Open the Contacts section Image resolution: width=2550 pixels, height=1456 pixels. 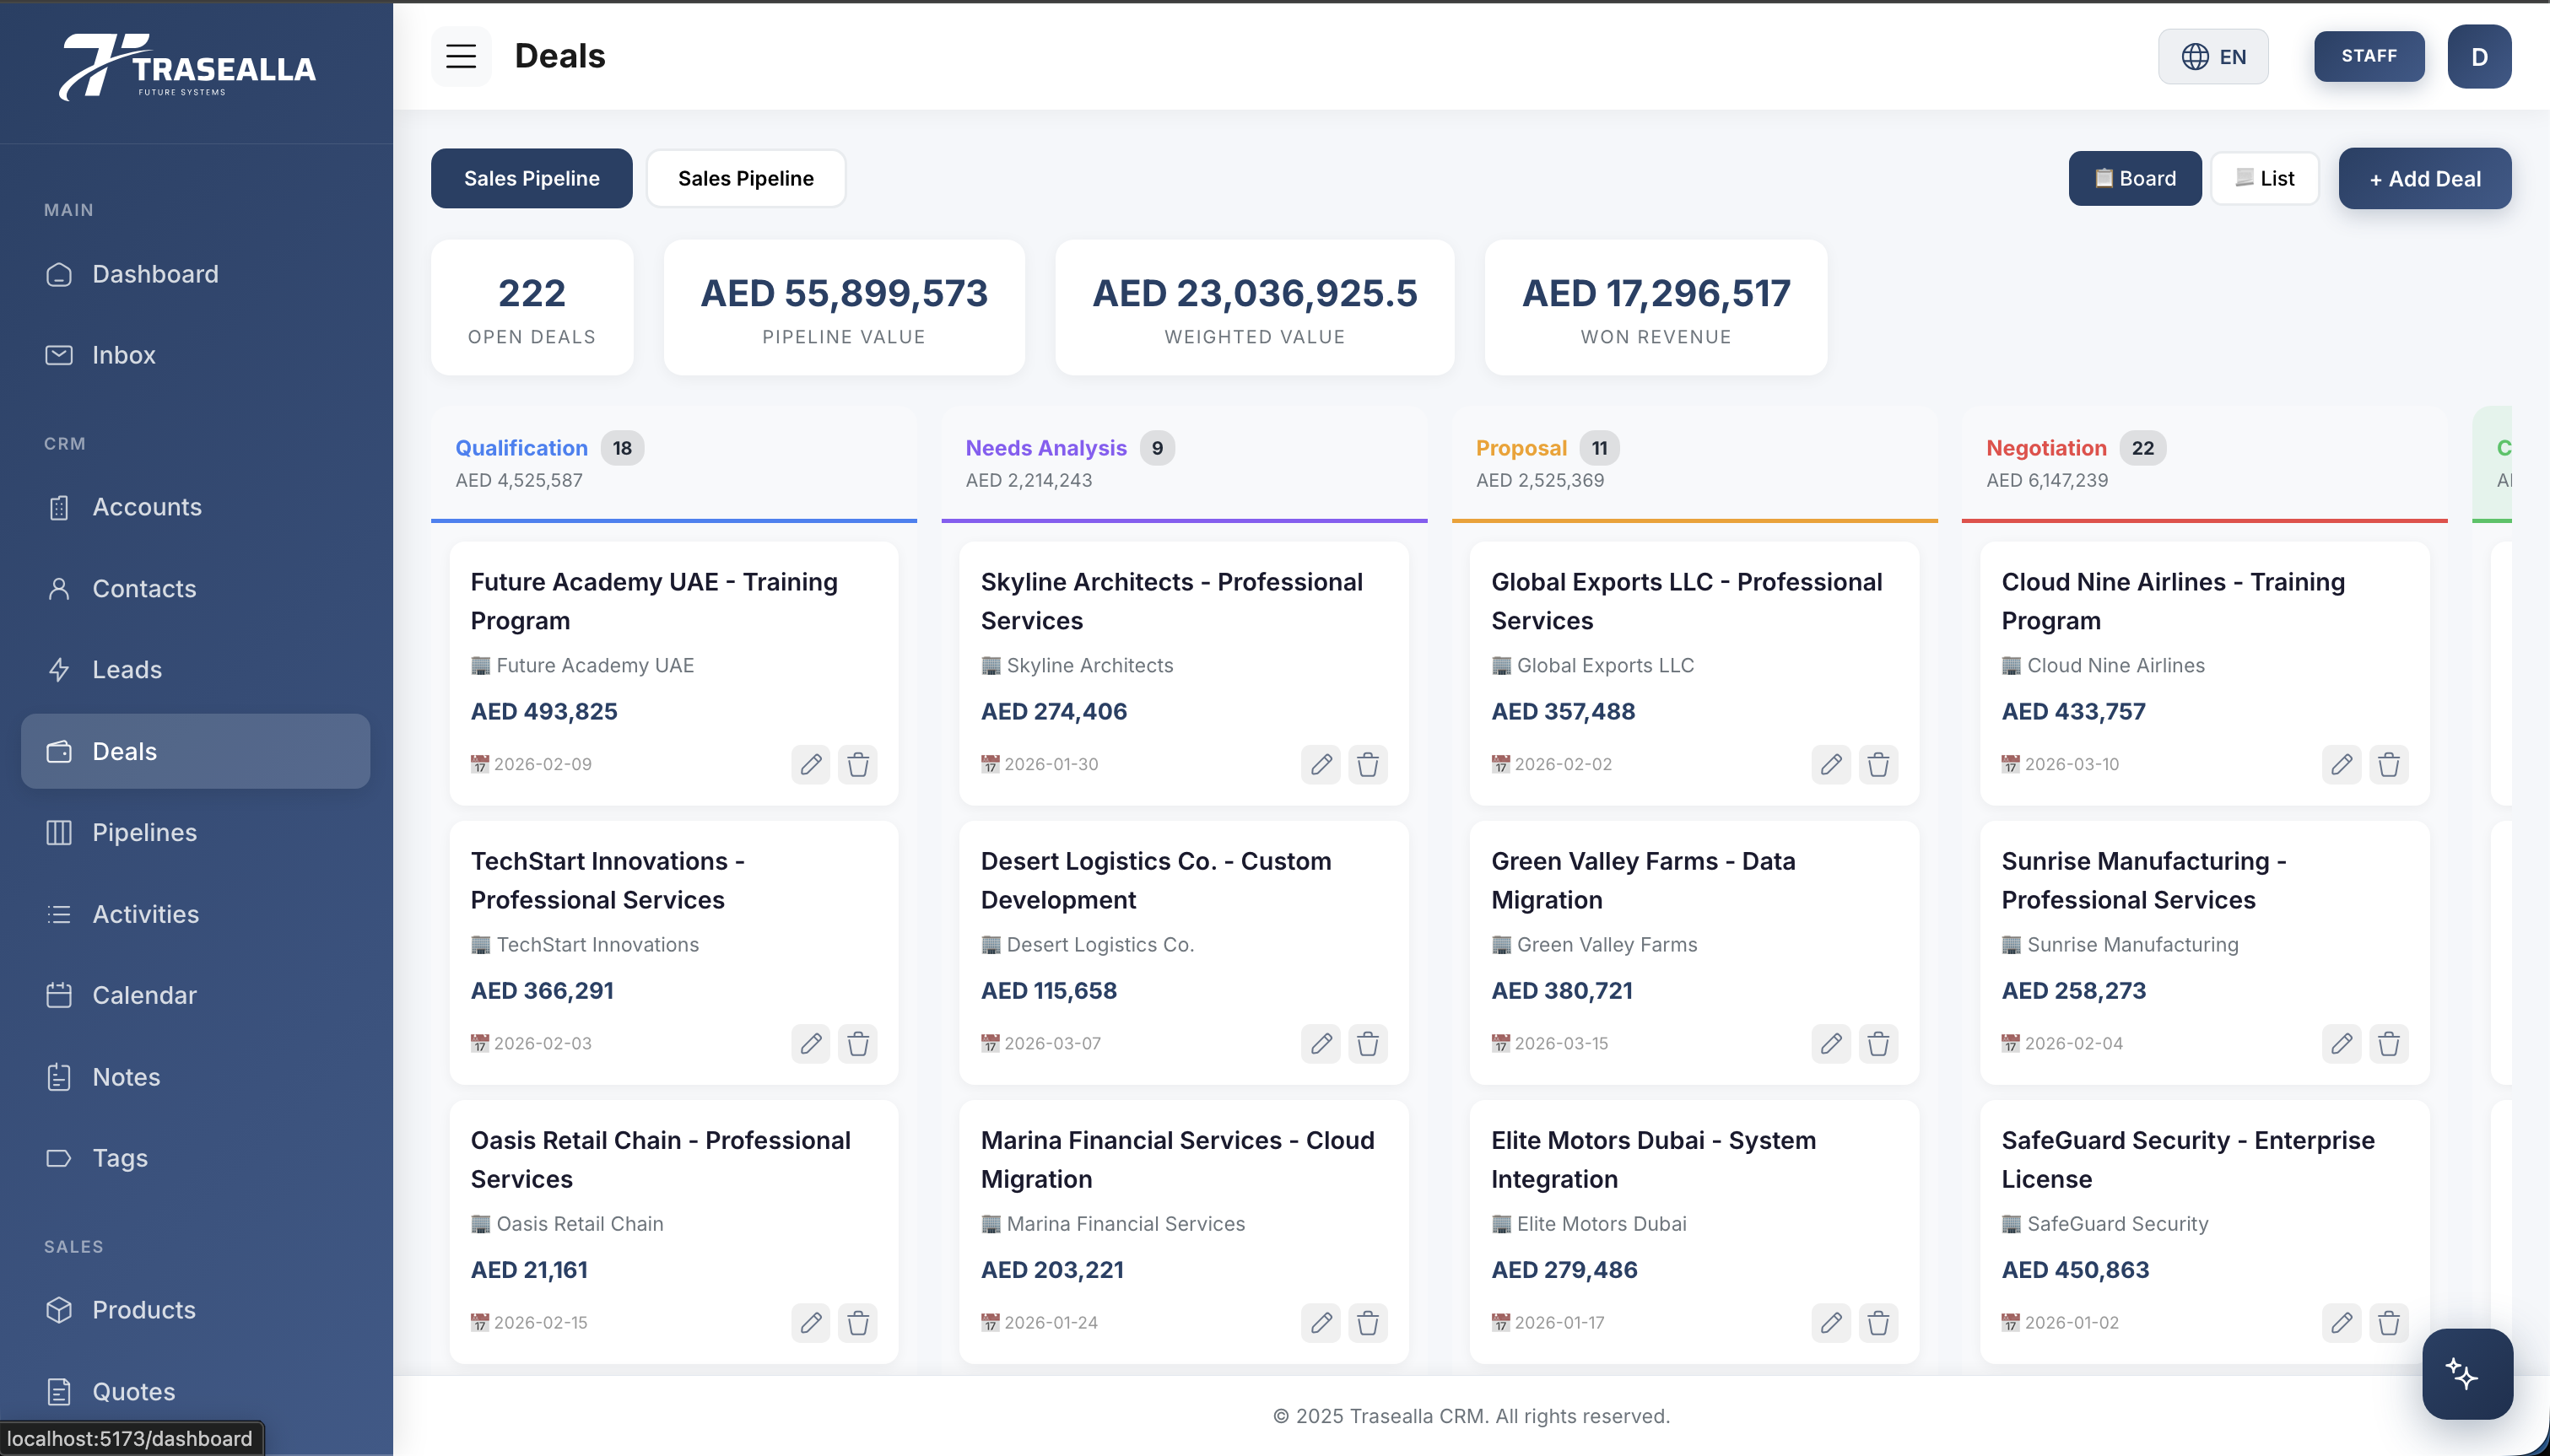(144, 589)
